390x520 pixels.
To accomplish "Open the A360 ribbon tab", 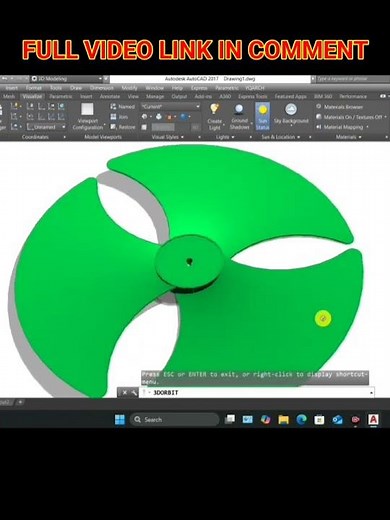I will [x=225, y=97].
